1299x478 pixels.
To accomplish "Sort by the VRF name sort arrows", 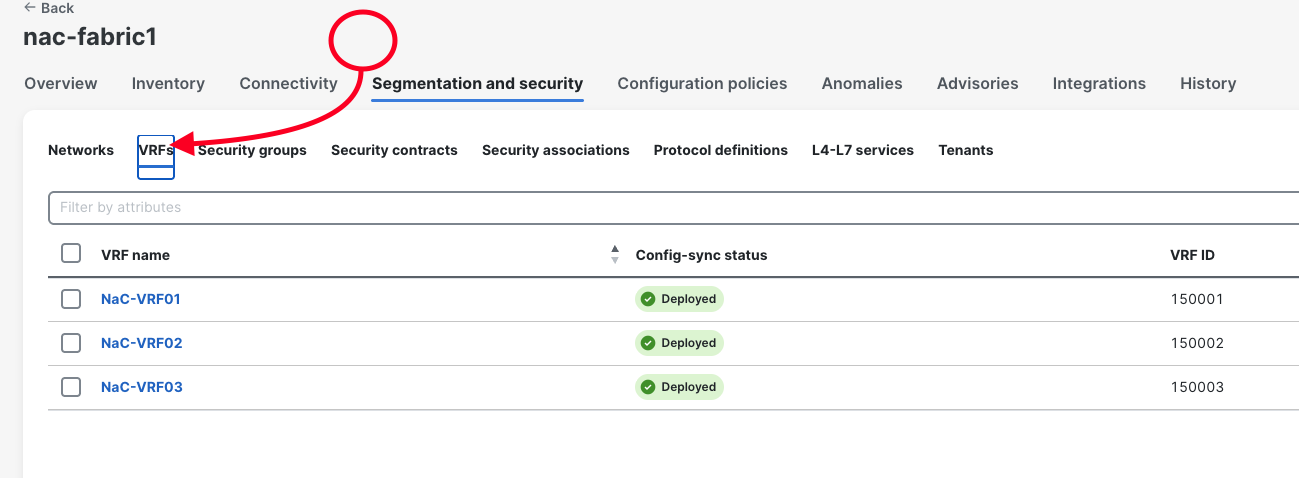I will (615, 255).
